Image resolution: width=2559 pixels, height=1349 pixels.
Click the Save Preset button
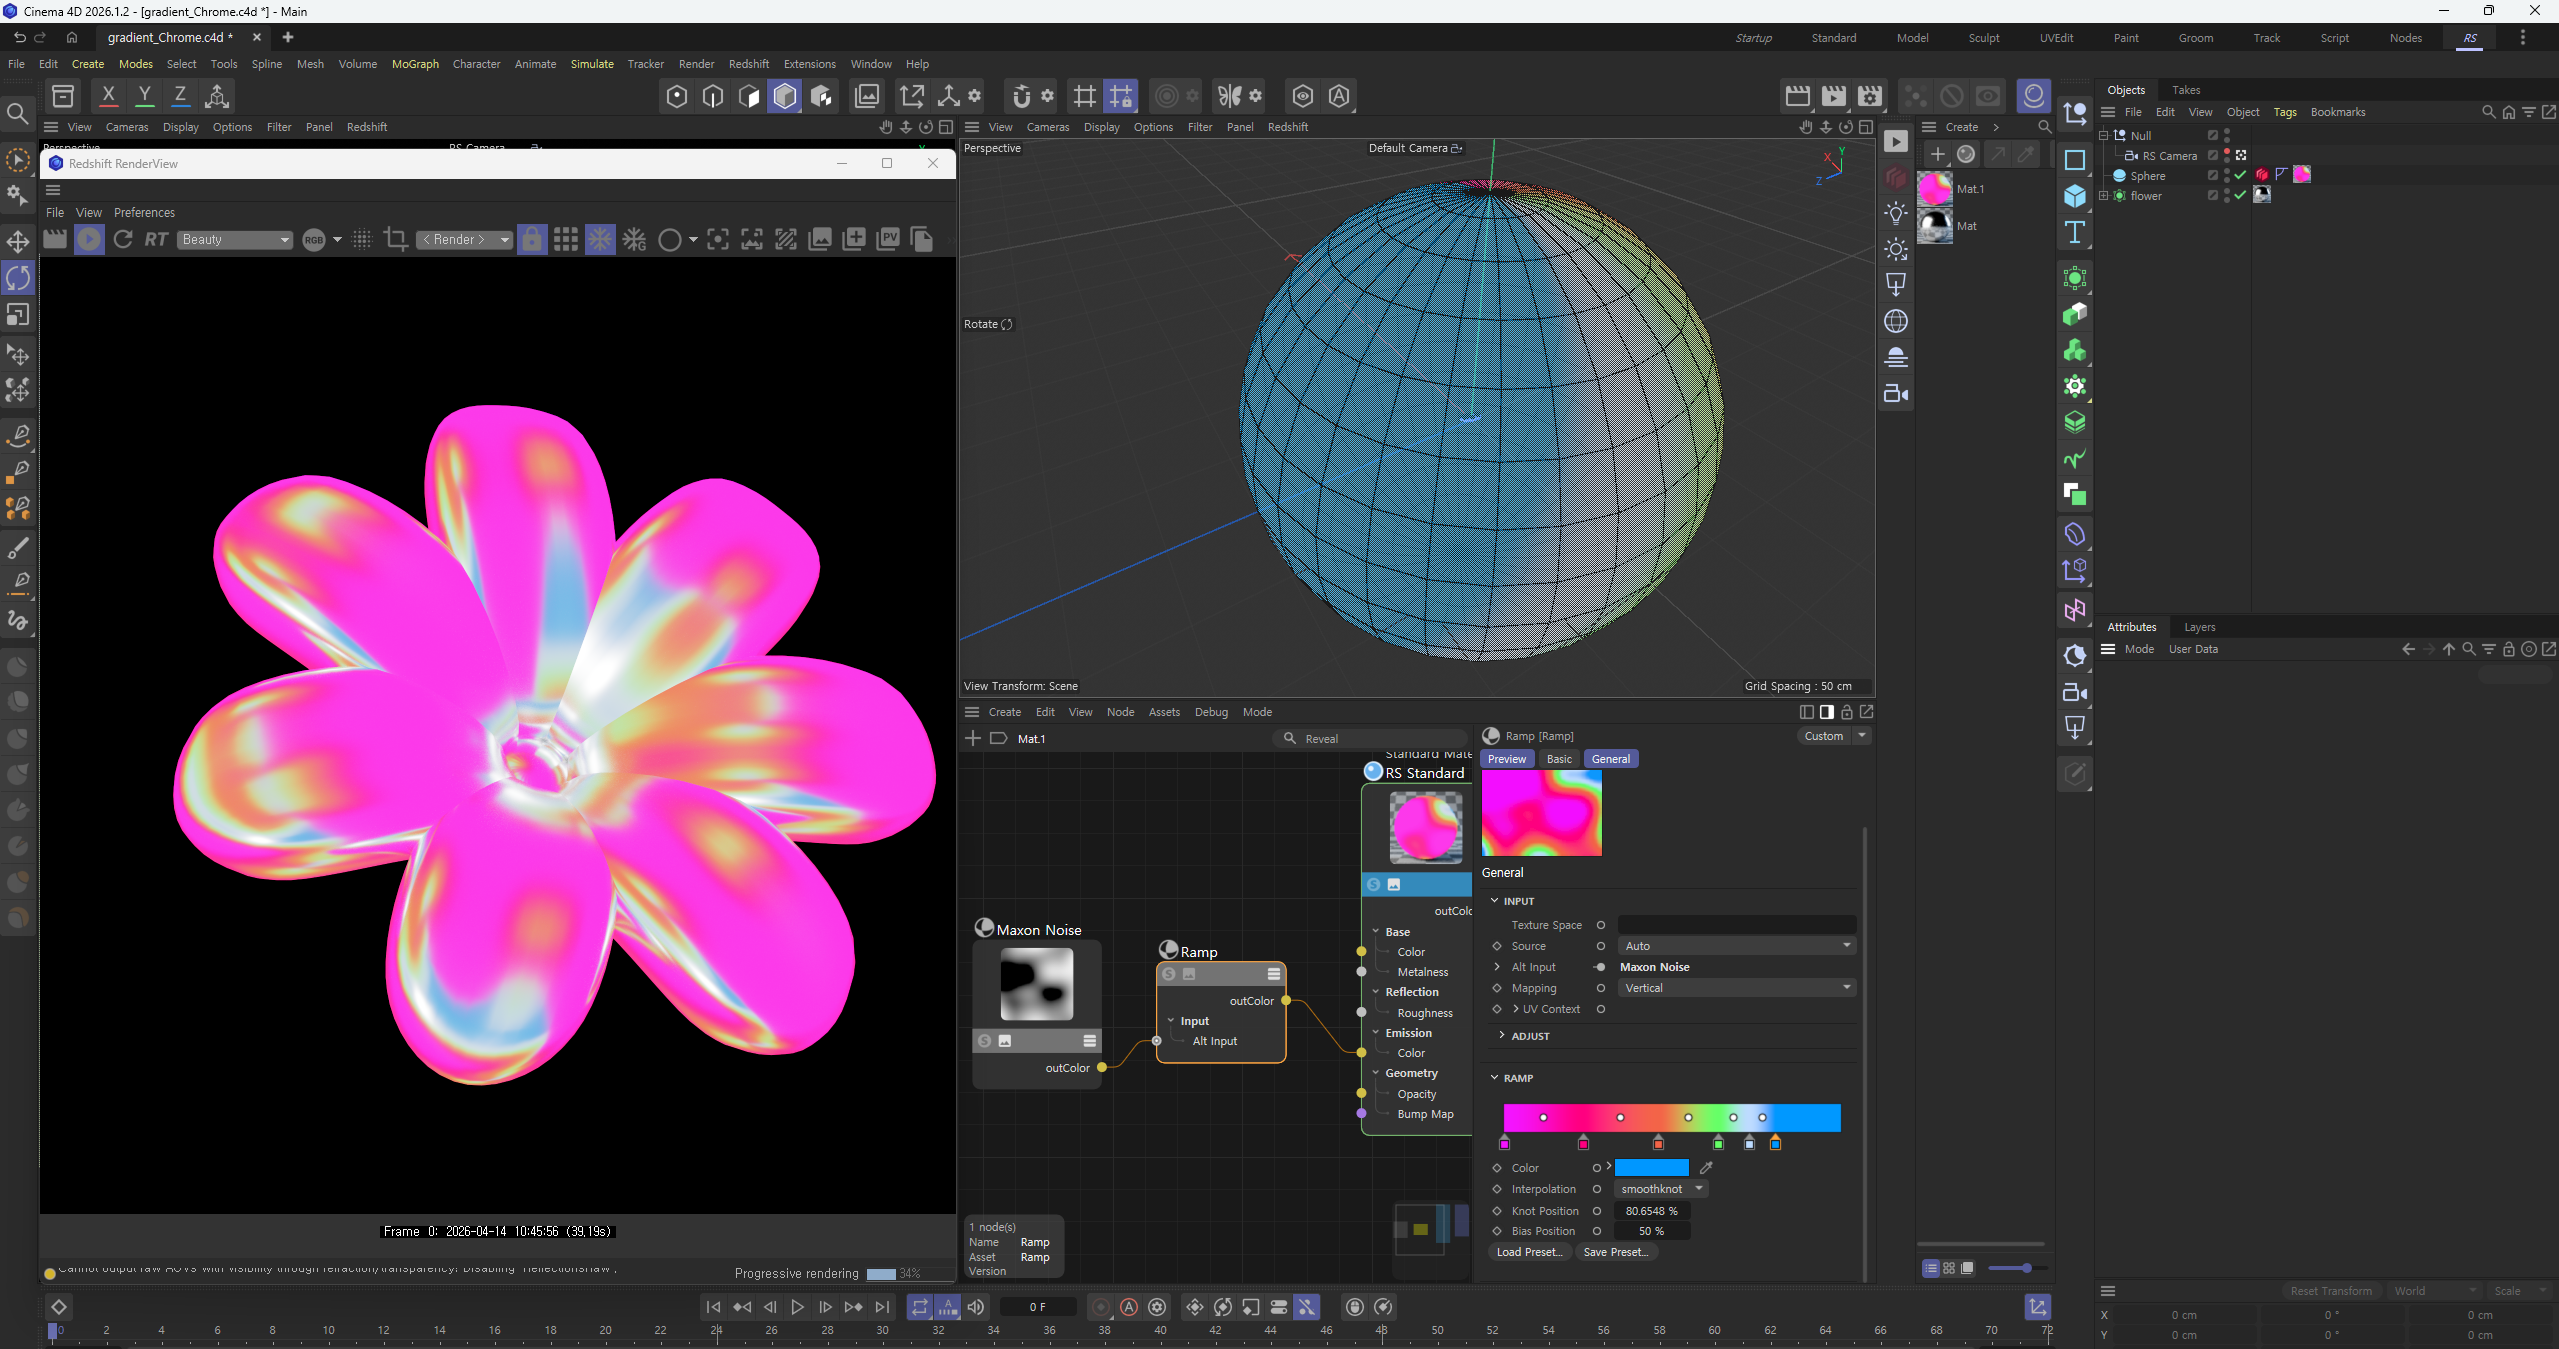pos(1615,1252)
